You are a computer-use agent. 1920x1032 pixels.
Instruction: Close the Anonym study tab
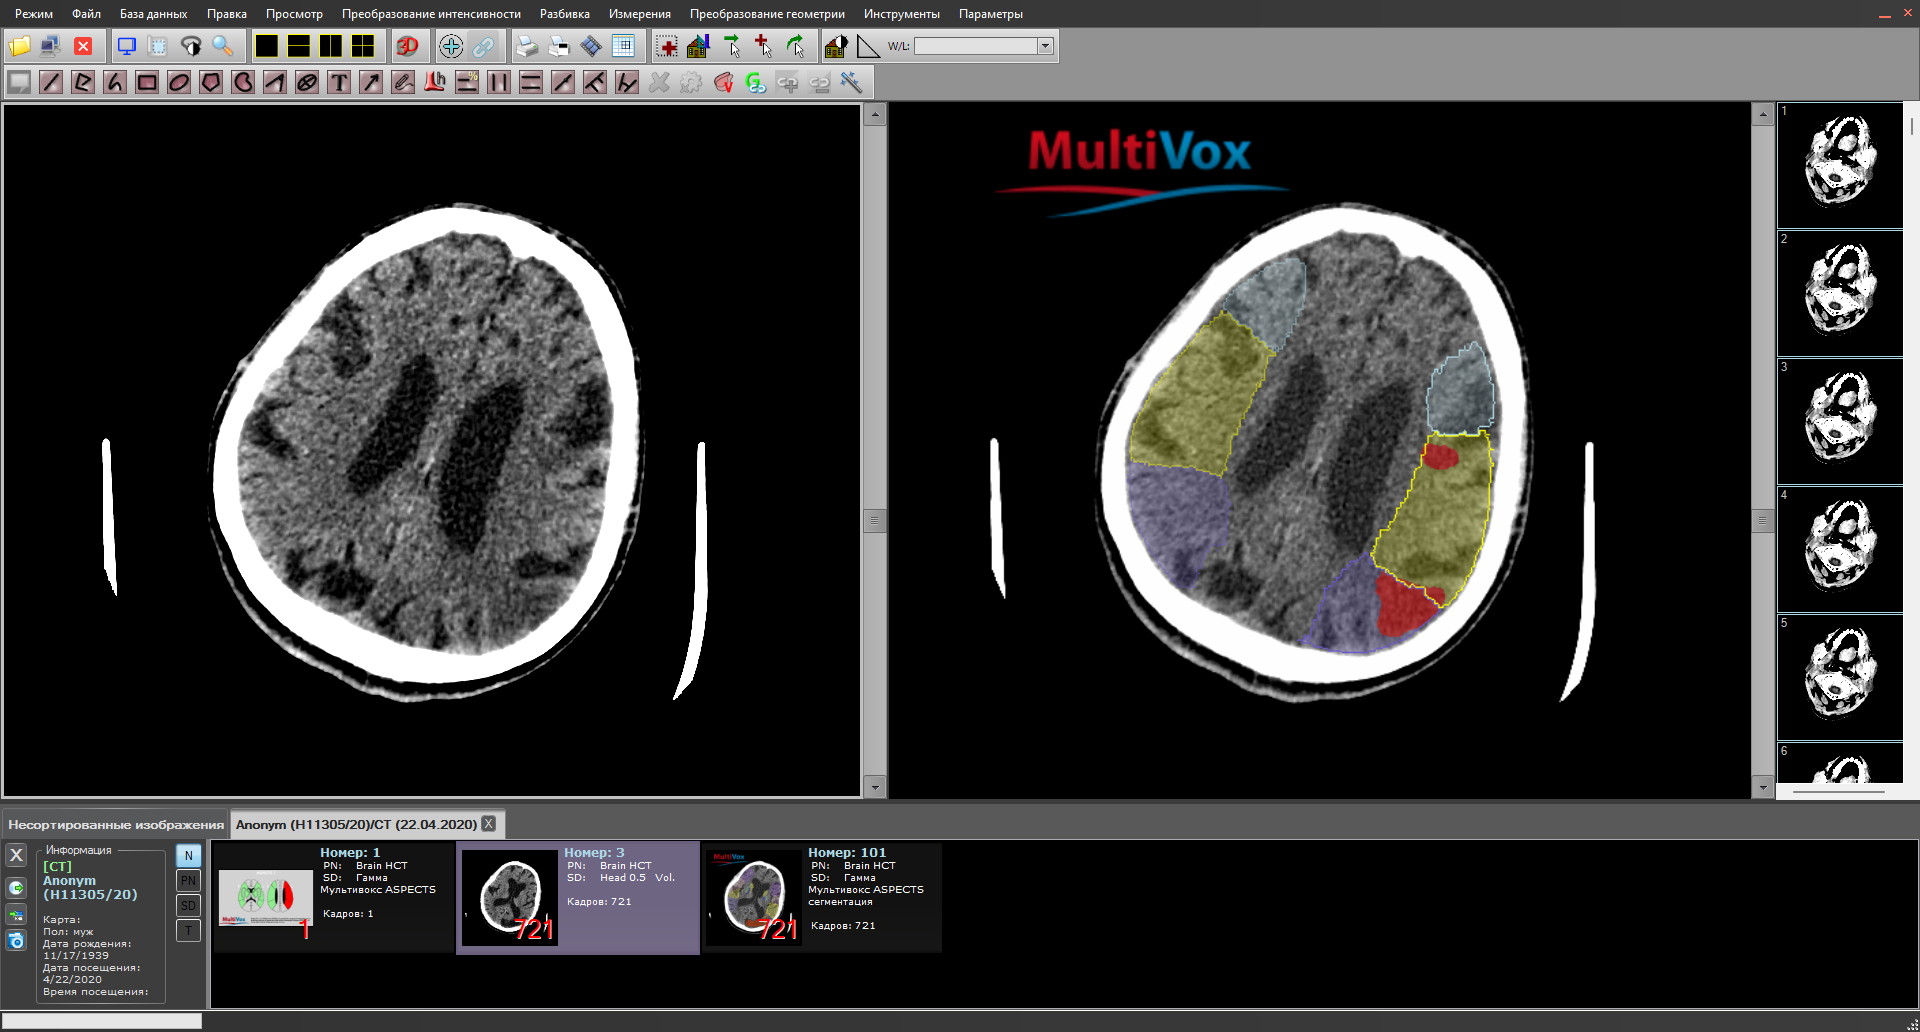click(x=489, y=824)
